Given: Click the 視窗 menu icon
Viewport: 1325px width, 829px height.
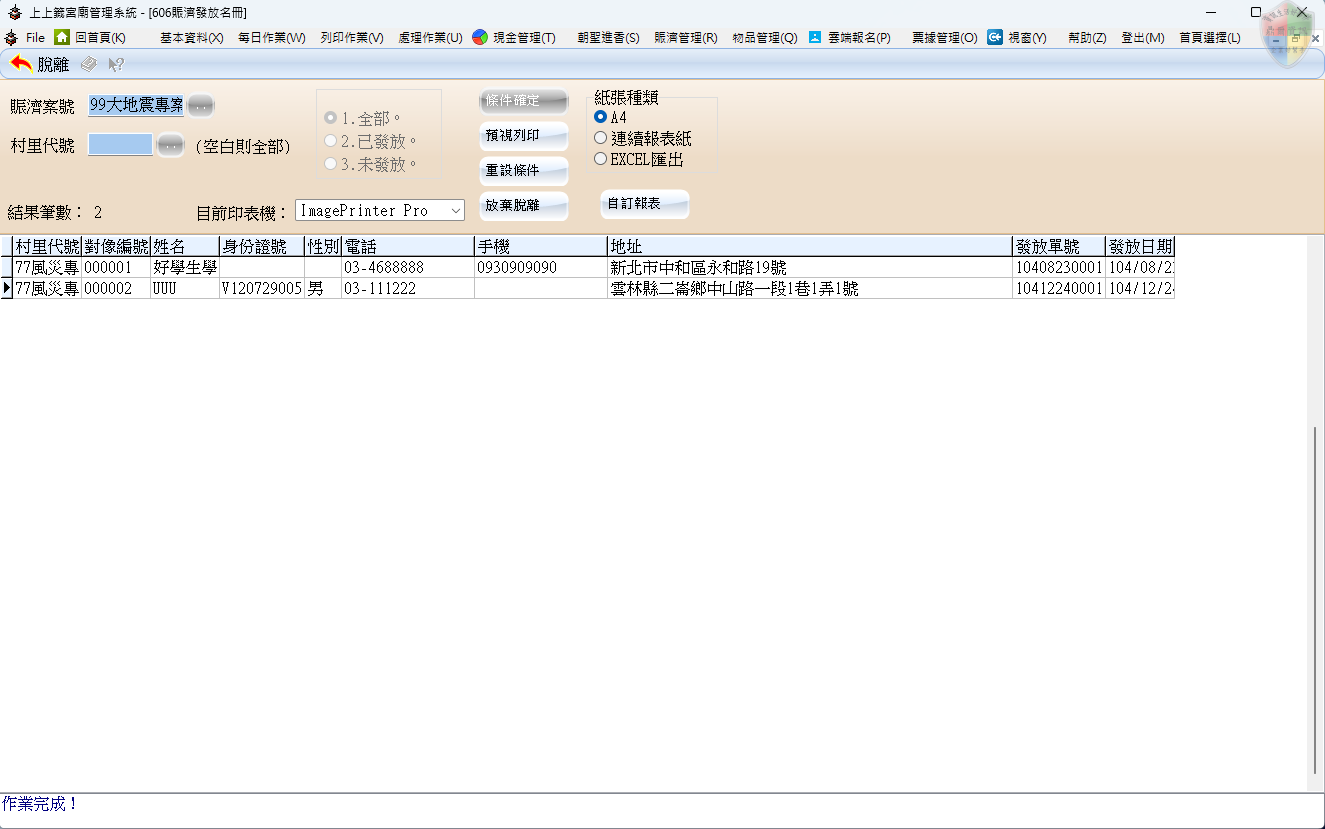Looking at the screenshot, I should pos(995,37).
